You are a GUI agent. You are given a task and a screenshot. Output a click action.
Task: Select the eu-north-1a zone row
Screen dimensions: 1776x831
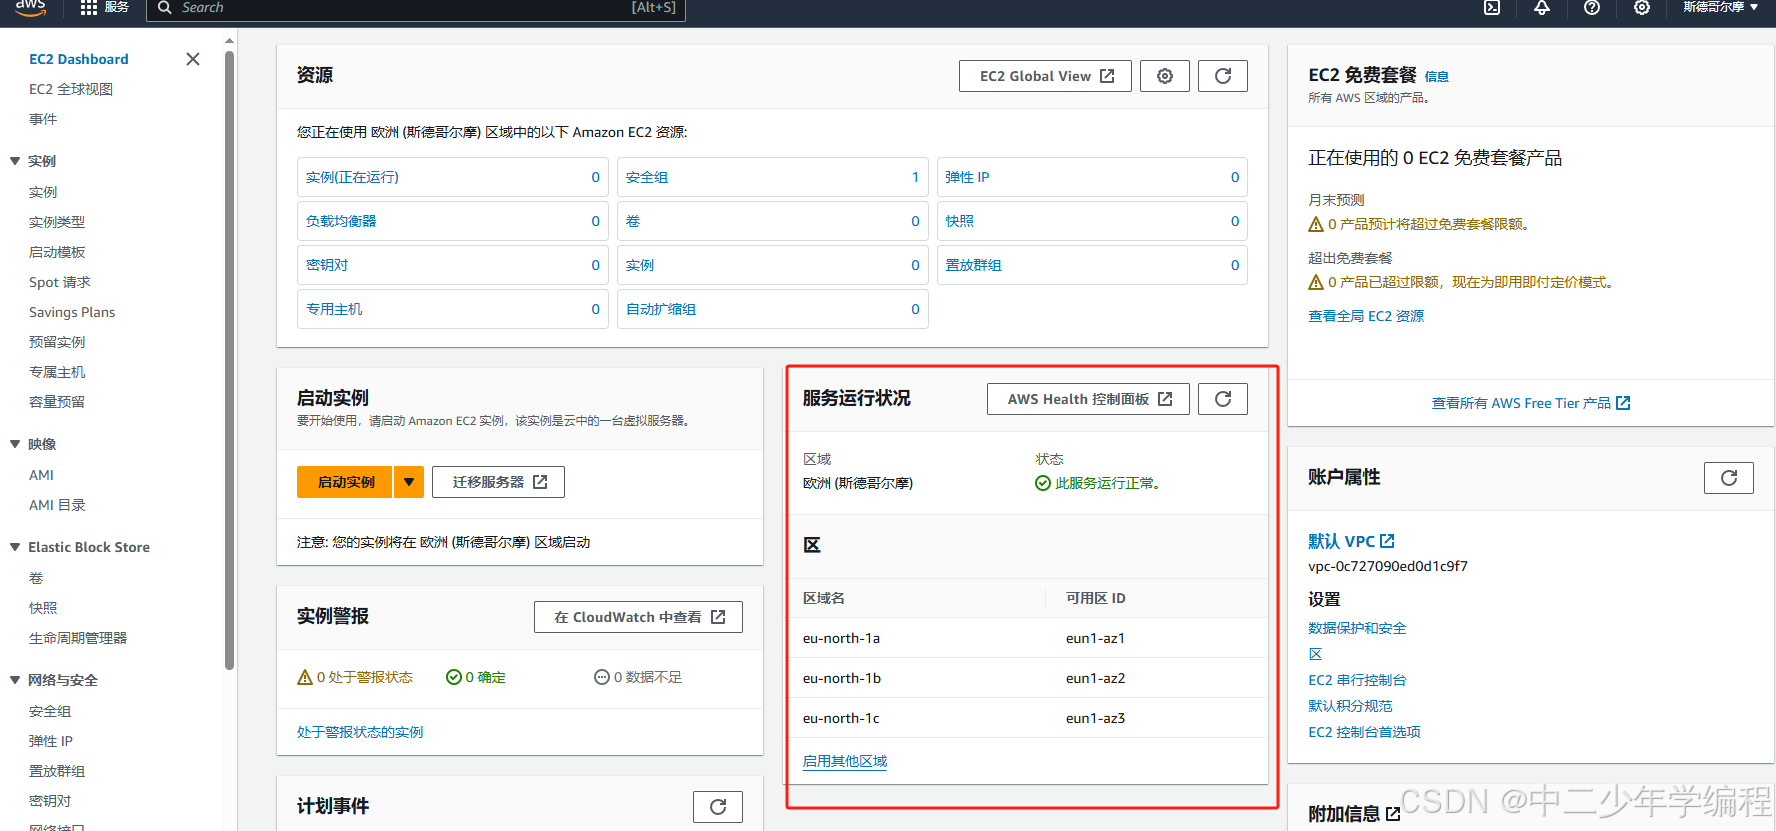(x=1028, y=638)
